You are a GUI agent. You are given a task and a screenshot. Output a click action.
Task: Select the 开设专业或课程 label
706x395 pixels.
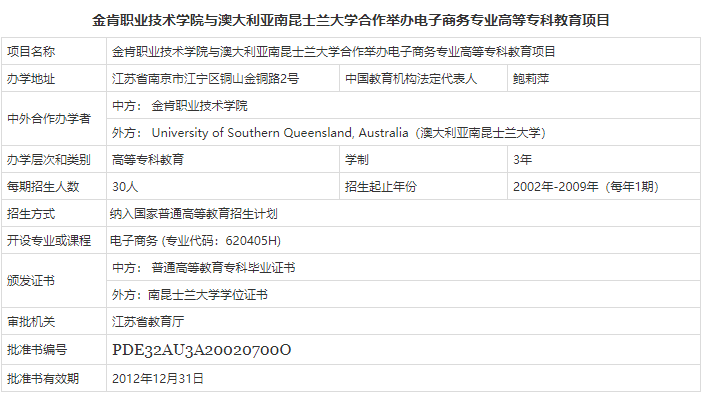point(49,241)
